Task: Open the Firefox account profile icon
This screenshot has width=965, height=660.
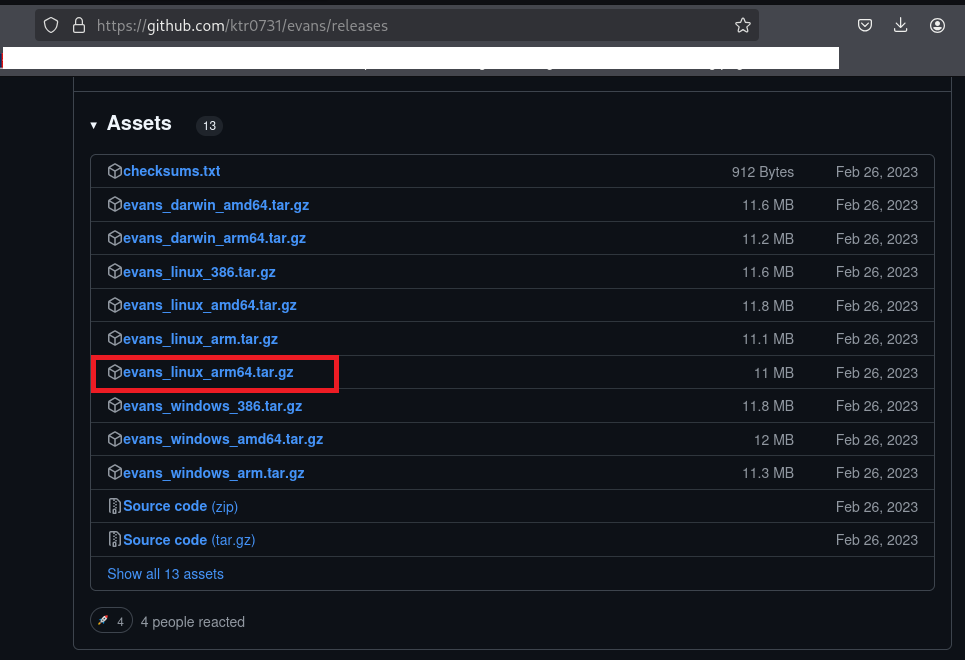Action: (x=937, y=25)
